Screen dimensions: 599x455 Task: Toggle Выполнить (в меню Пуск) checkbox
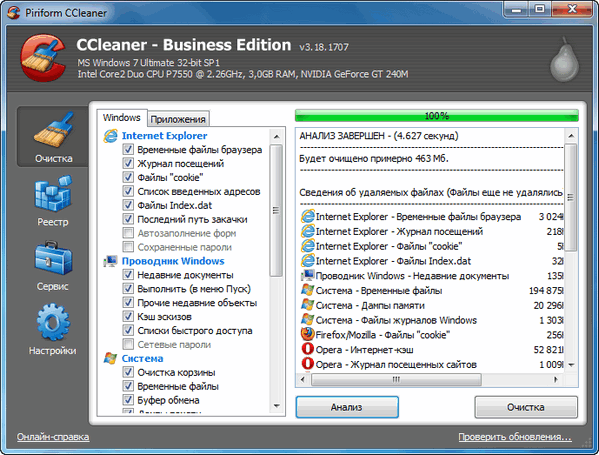pos(128,289)
